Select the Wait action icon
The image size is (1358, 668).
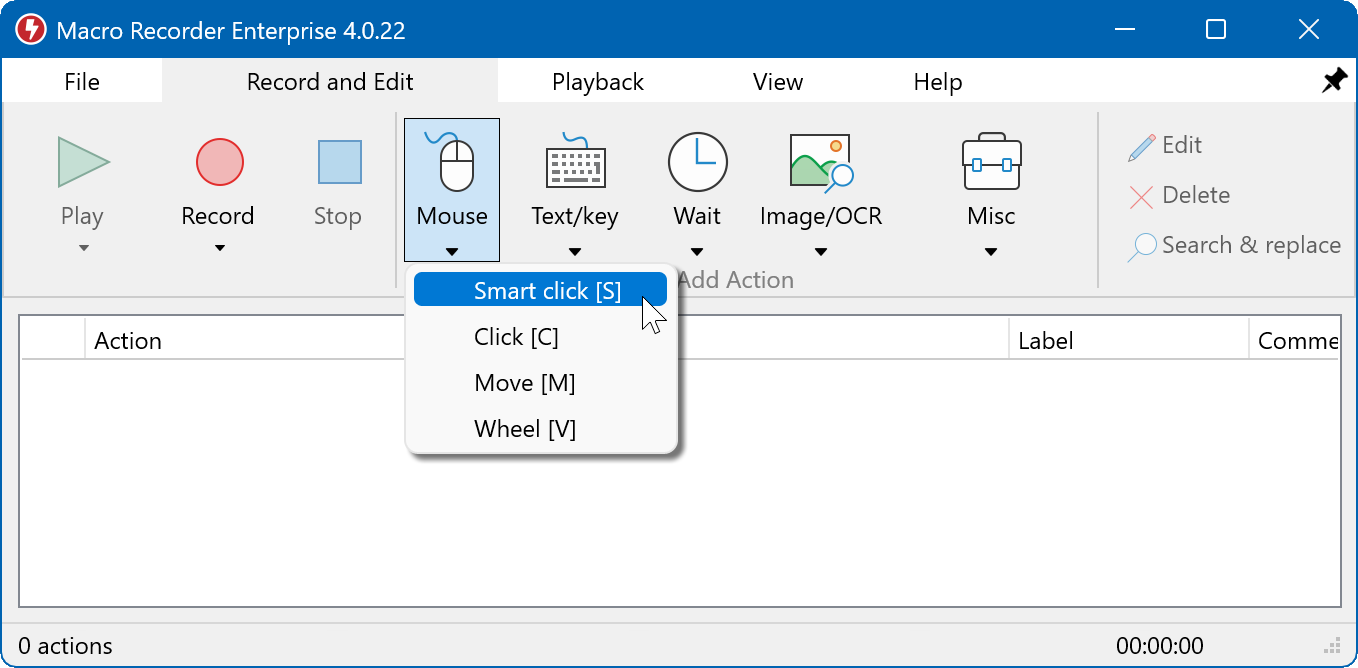tap(697, 162)
